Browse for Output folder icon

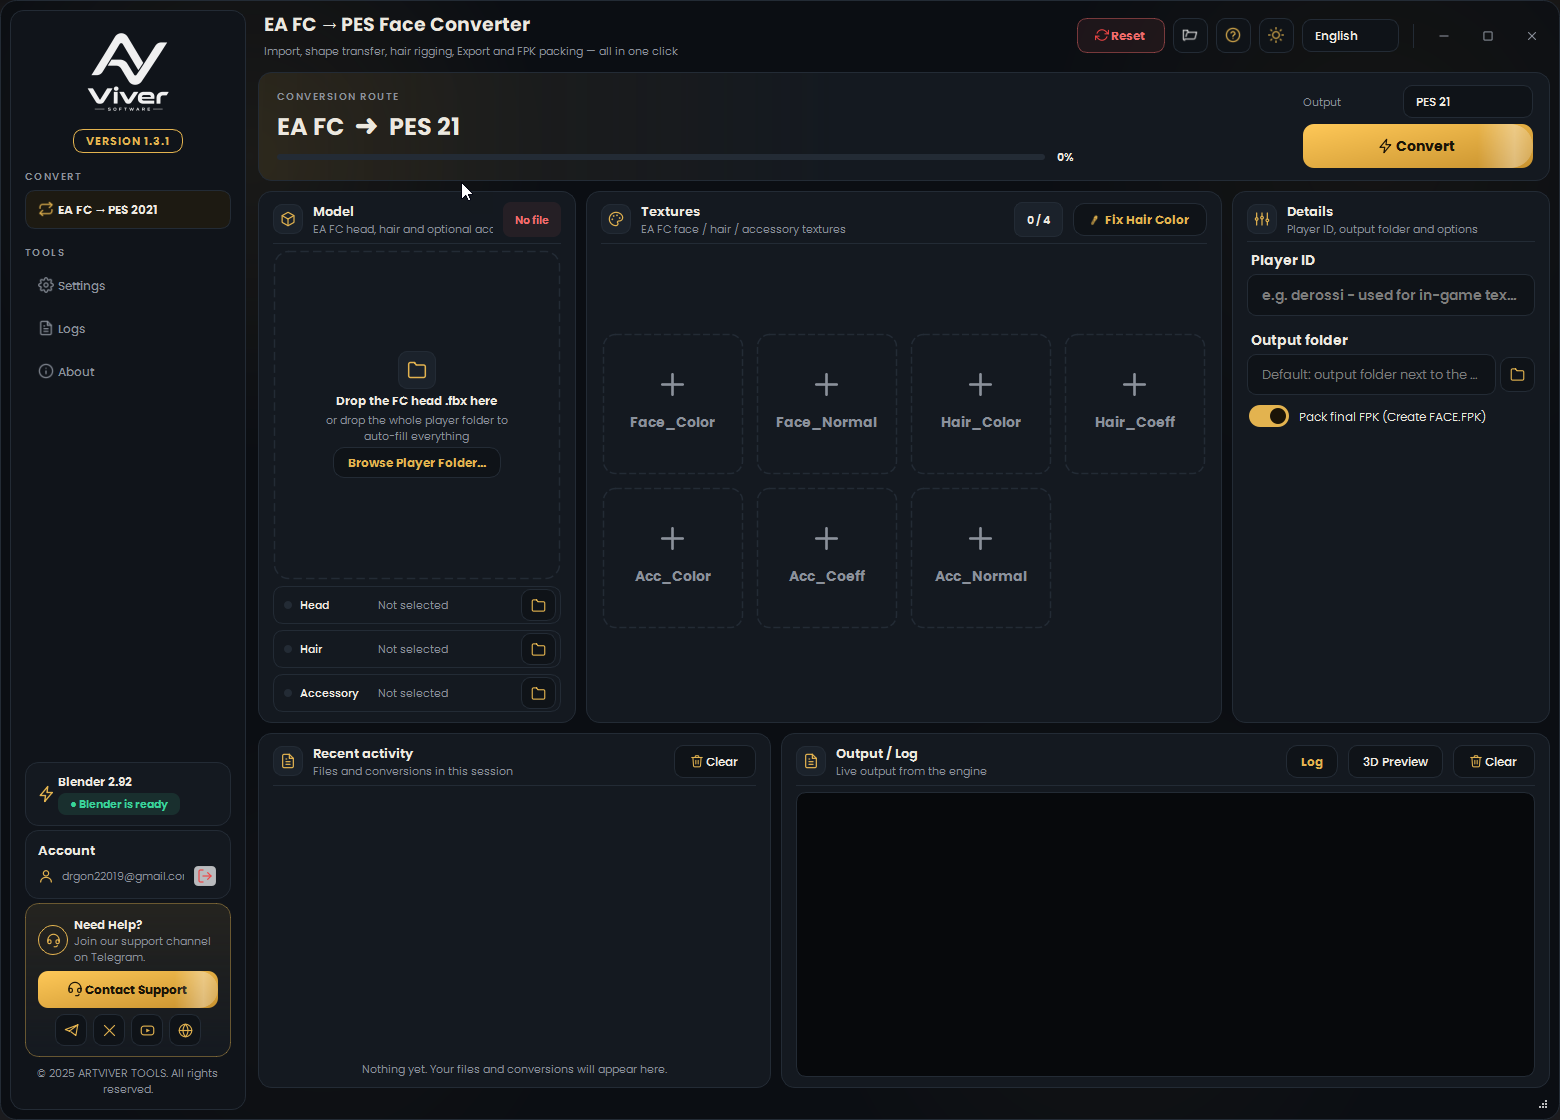point(1517,374)
